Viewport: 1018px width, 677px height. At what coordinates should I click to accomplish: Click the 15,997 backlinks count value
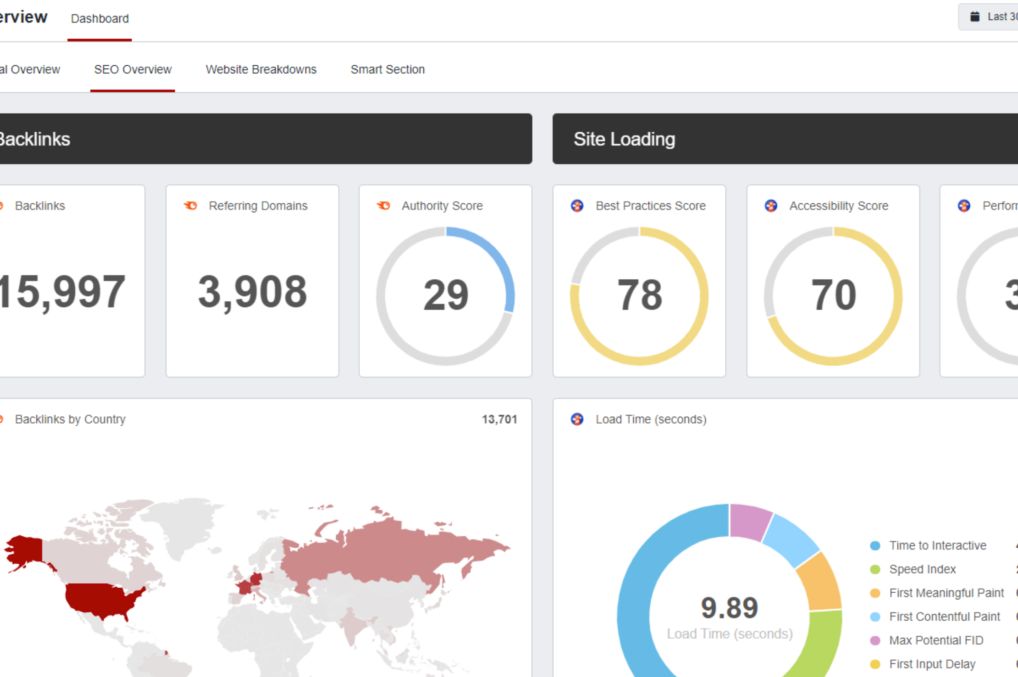tap(62, 291)
